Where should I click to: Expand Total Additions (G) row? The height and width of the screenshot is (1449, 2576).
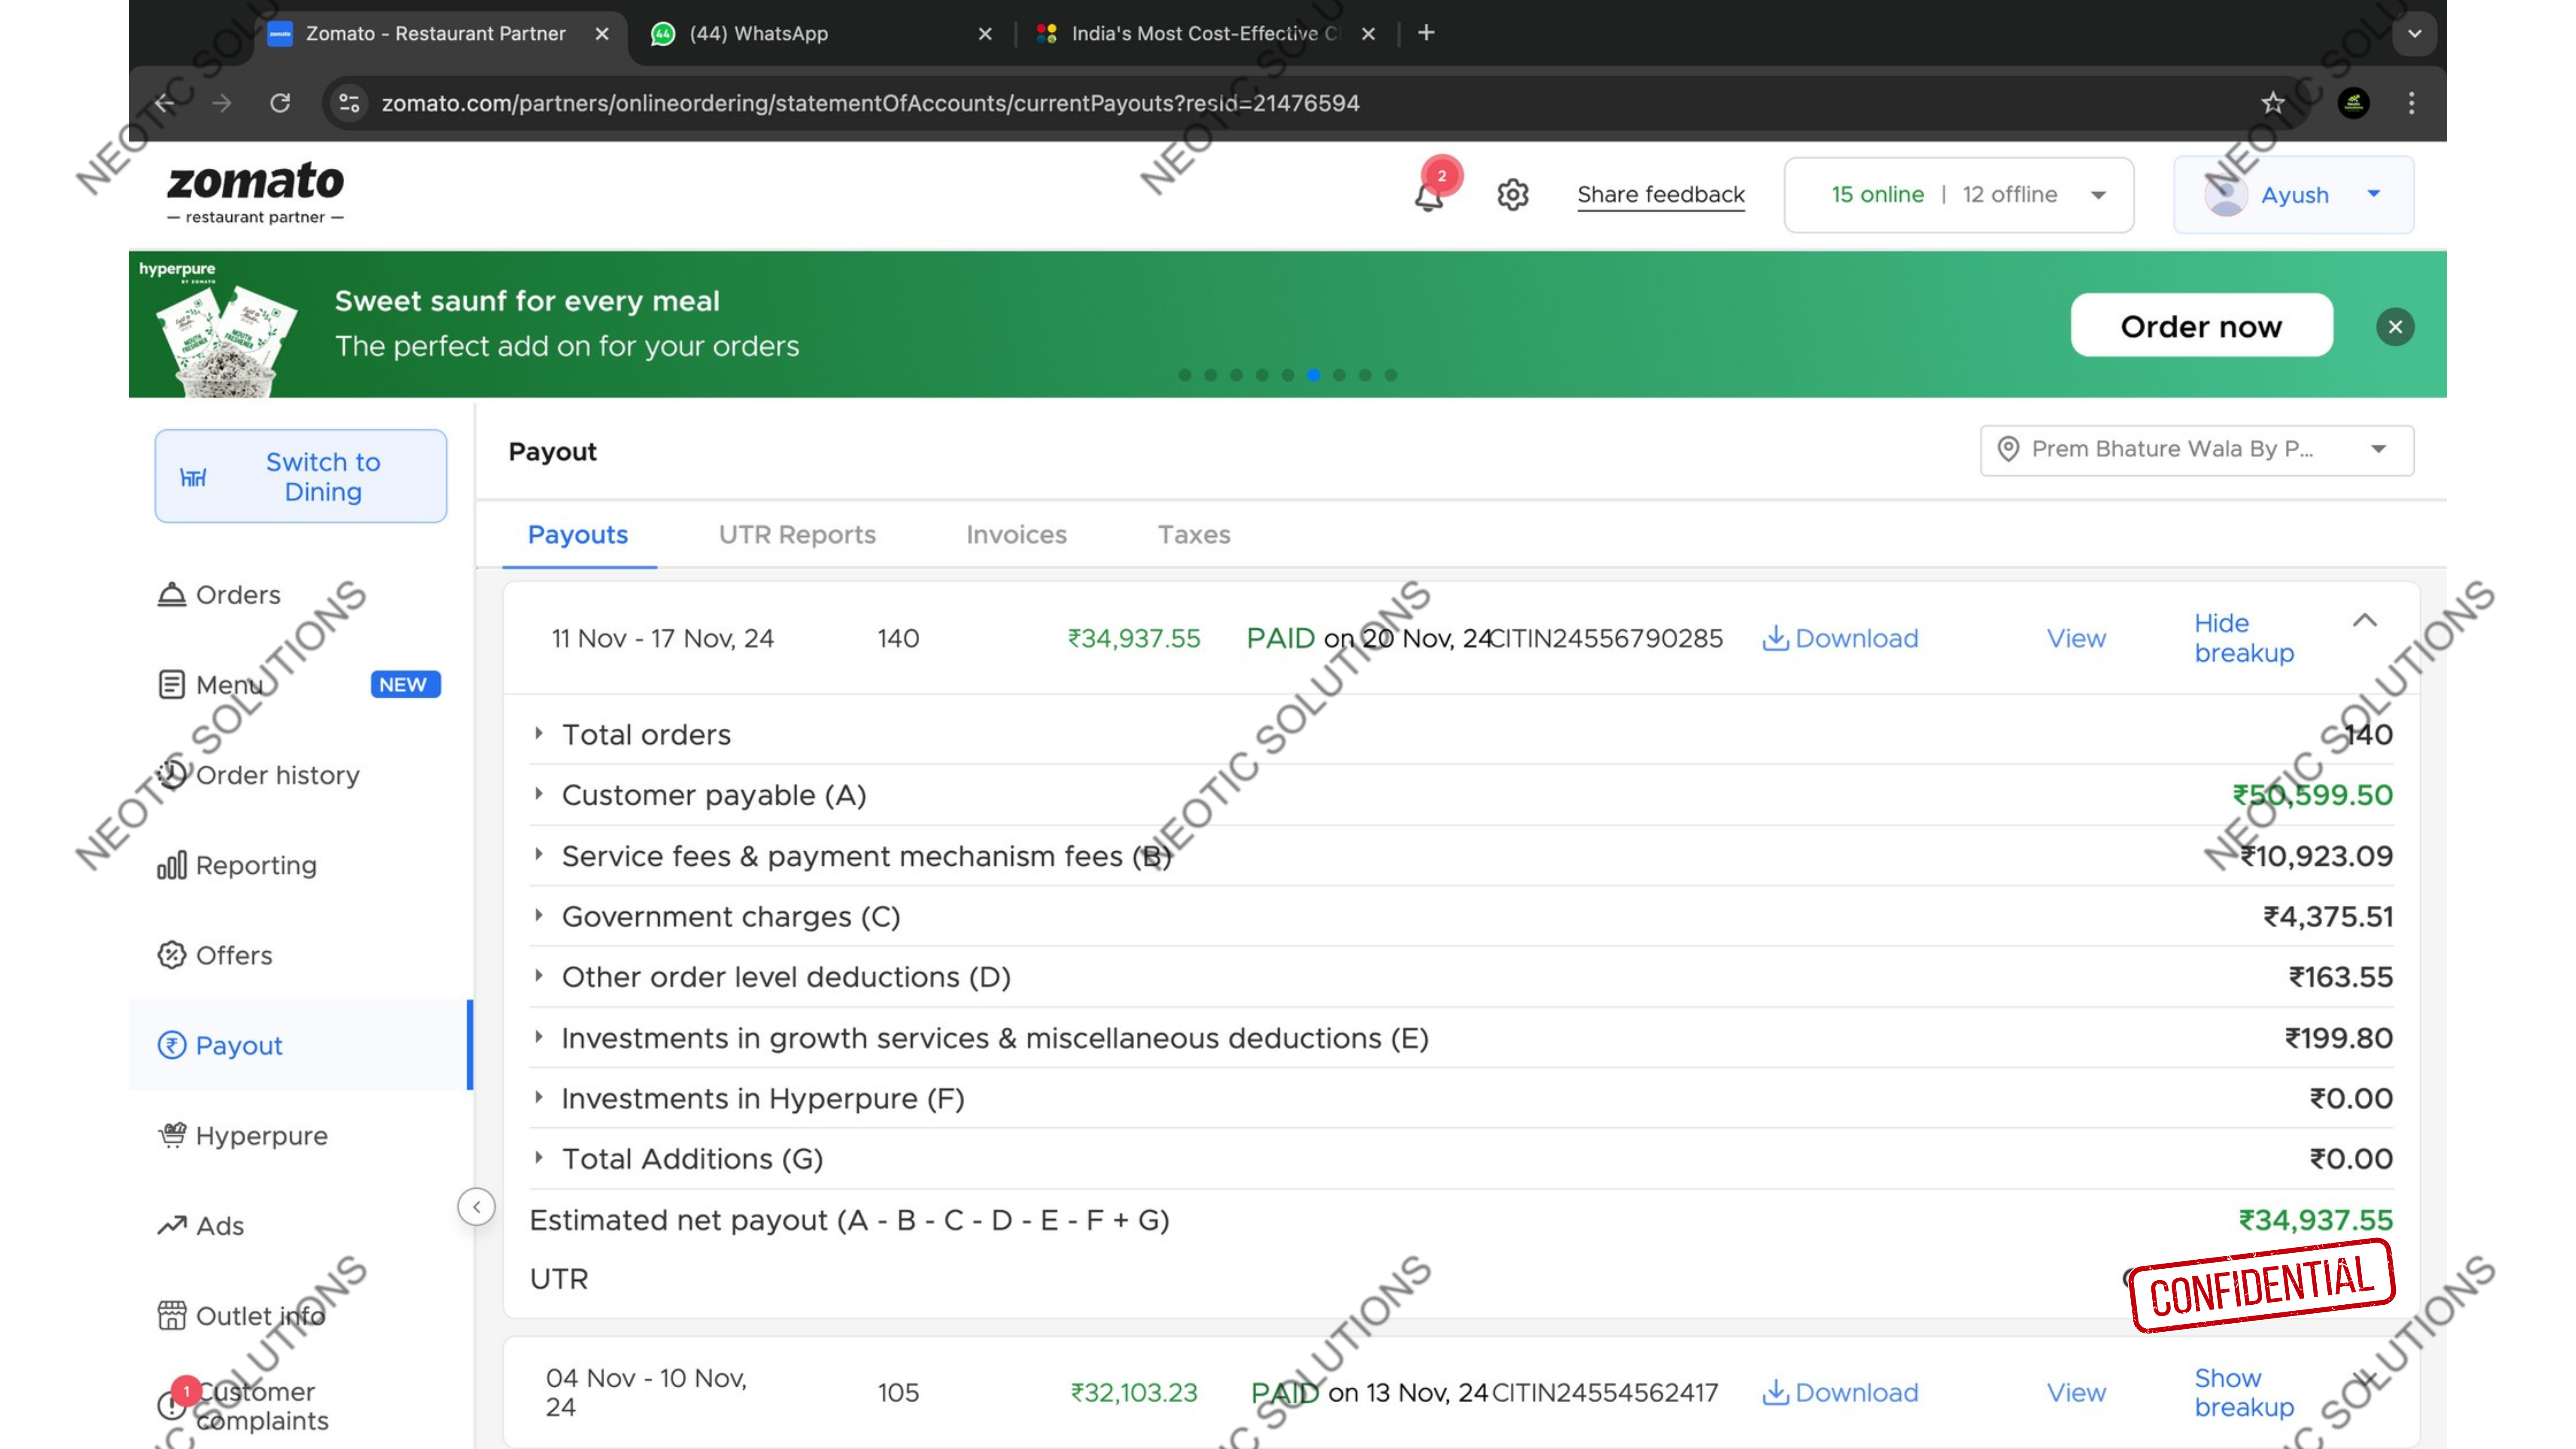click(x=539, y=1157)
